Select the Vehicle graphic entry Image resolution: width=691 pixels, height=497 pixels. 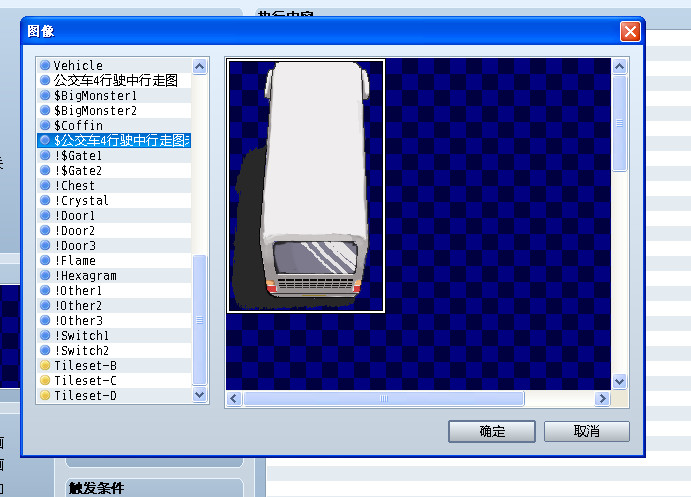click(x=114, y=65)
